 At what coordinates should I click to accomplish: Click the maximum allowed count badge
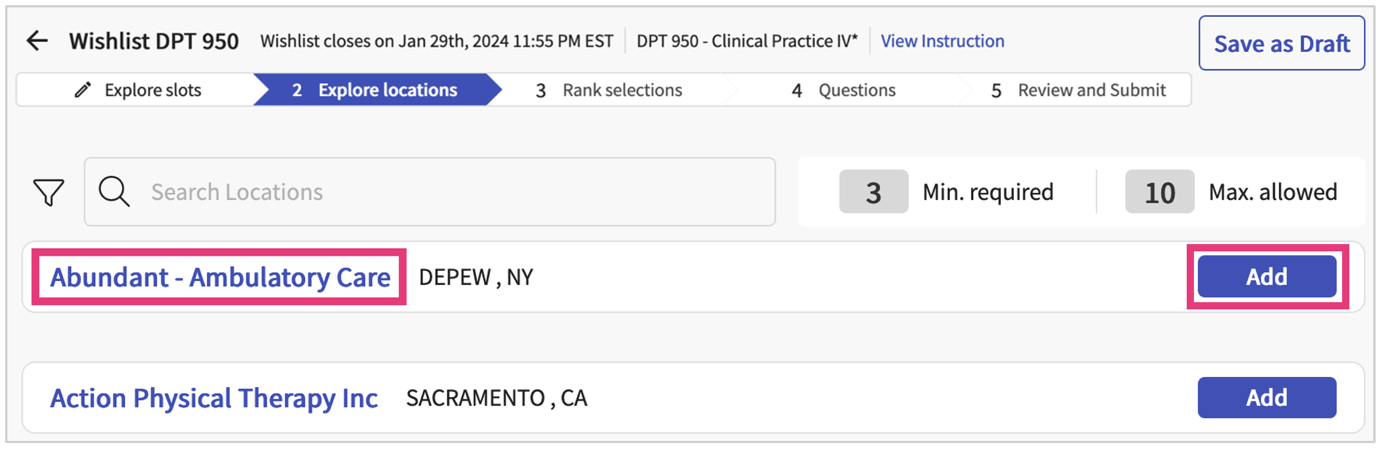[1159, 192]
